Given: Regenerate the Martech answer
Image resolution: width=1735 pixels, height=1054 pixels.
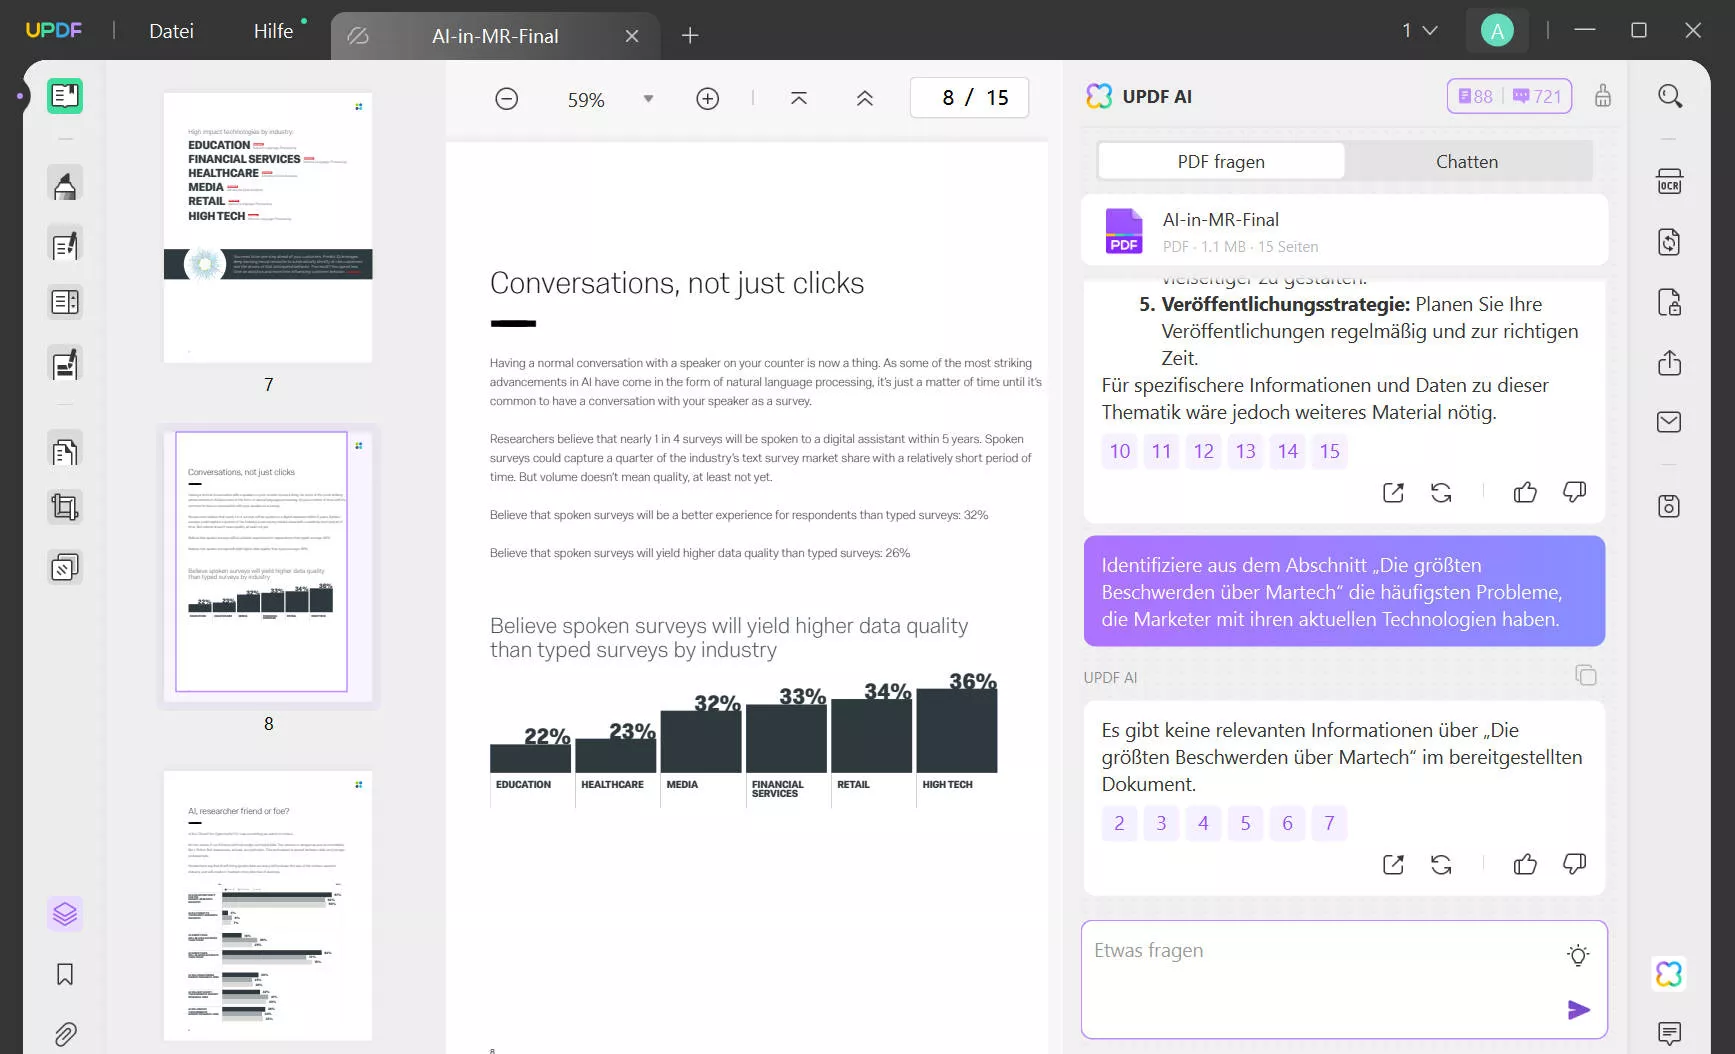Looking at the screenshot, I should (x=1441, y=864).
